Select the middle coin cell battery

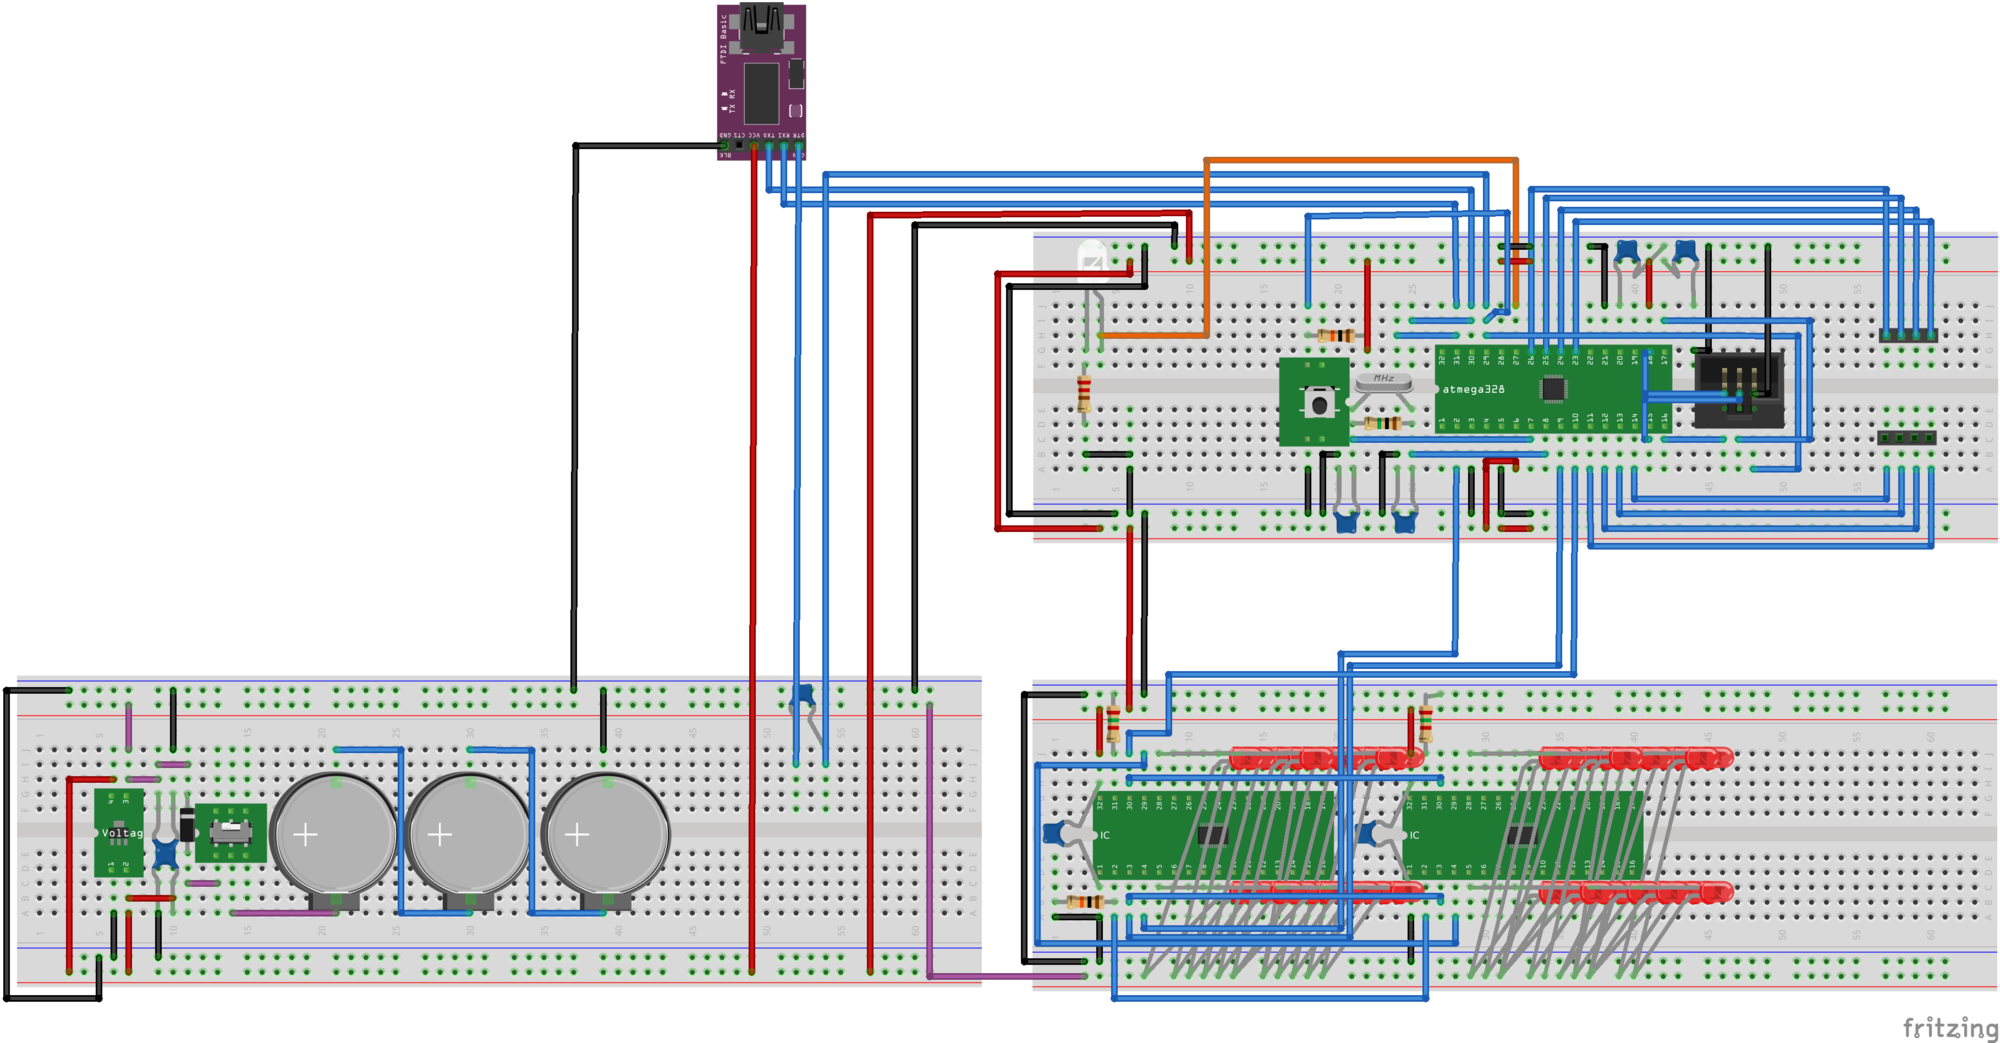point(468,834)
